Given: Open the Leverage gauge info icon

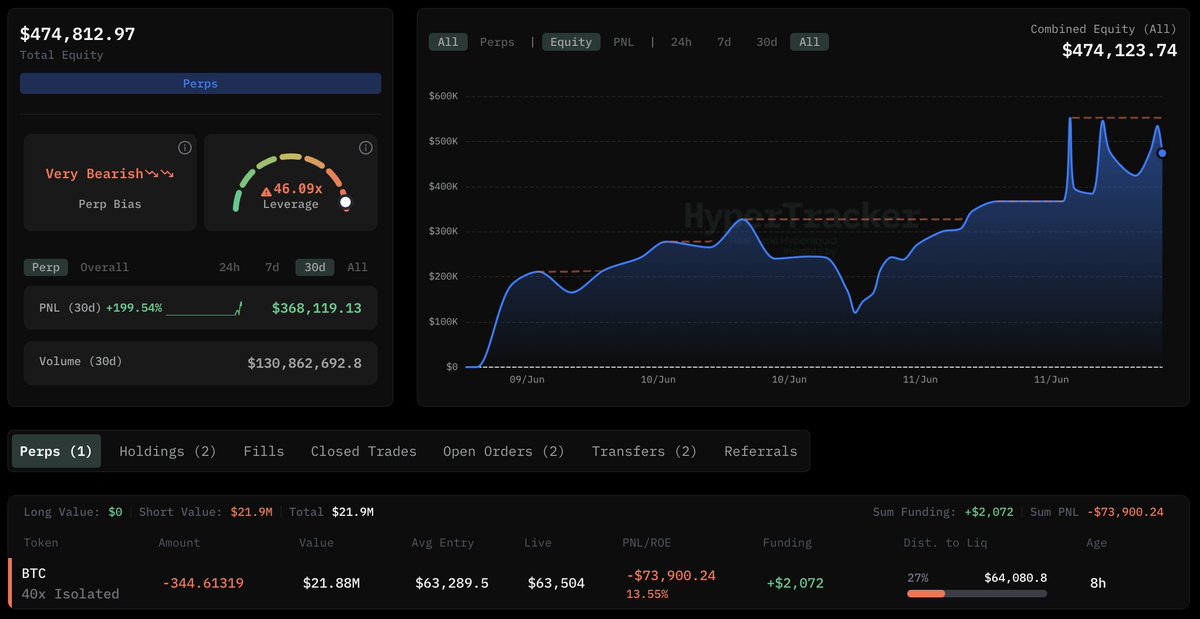Looking at the screenshot, I should (366, 148).
